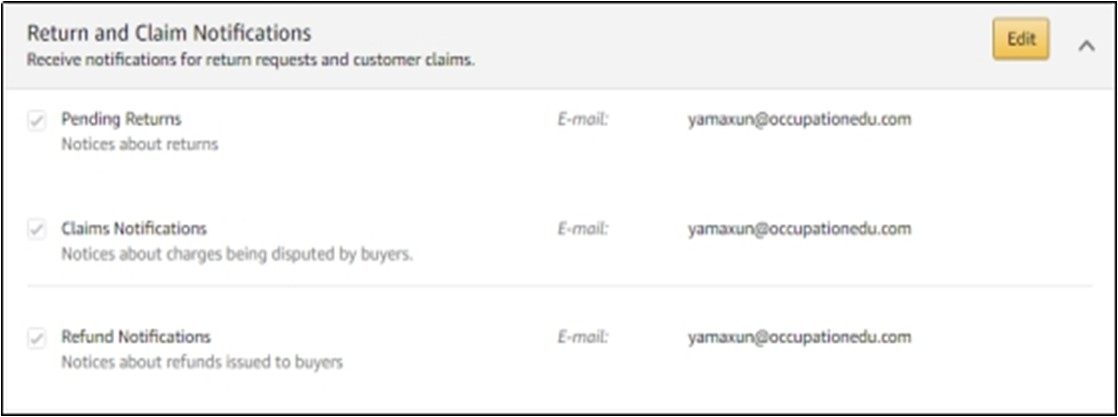Toggle the Claims Notifications checkbox
Image resolution: width=1118 pixels, height=417 pixels.
36,230
